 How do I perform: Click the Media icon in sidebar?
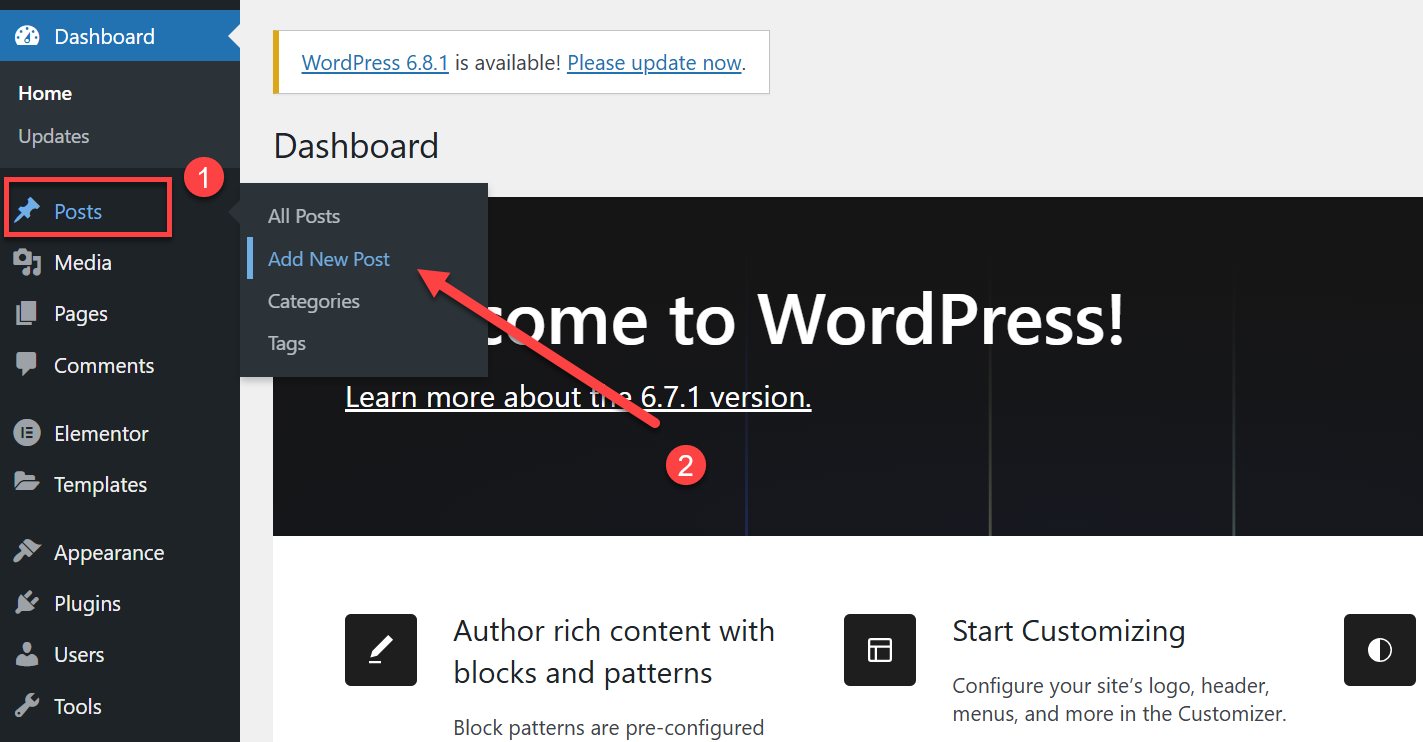click(27, 263)
